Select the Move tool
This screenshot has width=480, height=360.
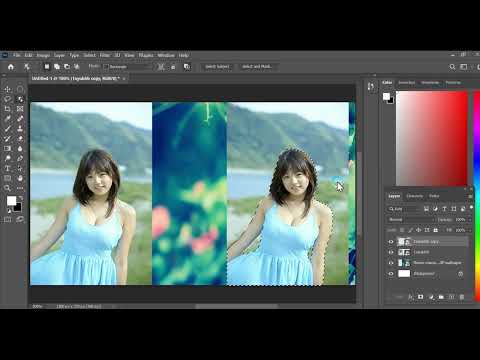point(8,89)
